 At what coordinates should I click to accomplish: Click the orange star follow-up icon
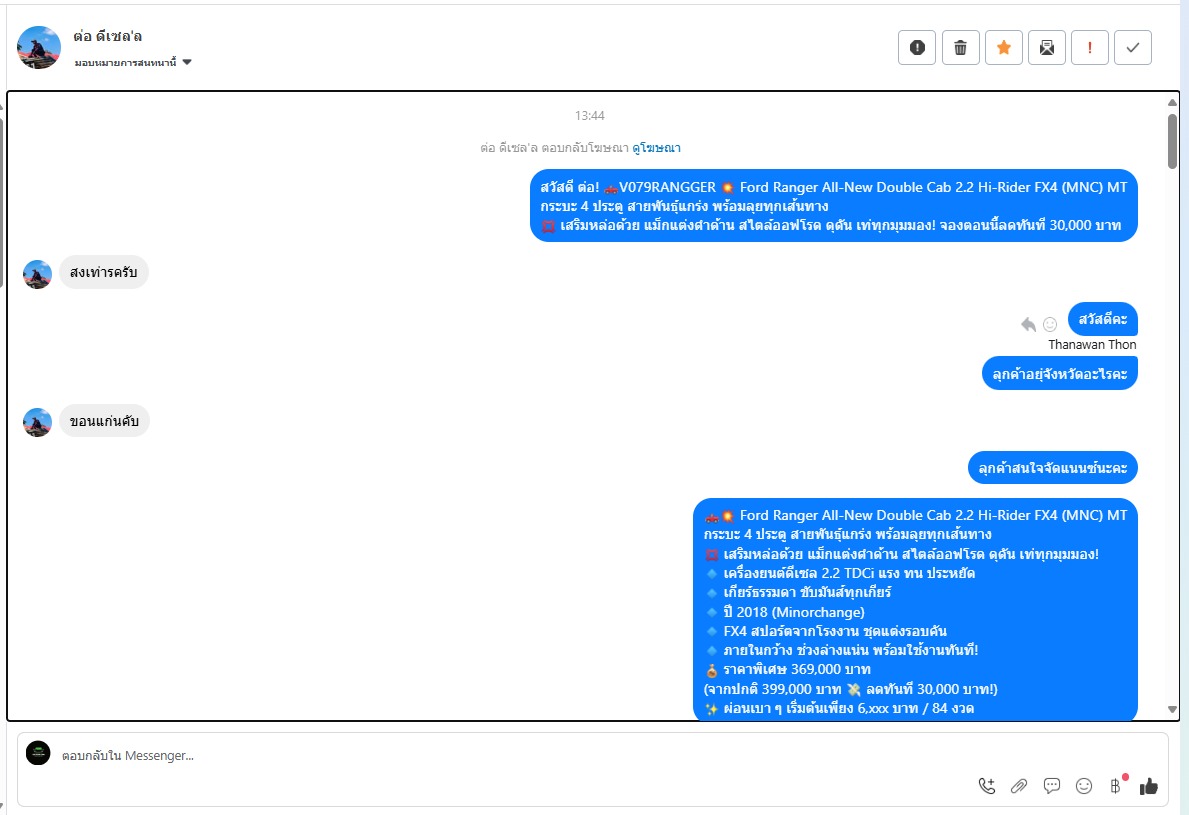1004,48
